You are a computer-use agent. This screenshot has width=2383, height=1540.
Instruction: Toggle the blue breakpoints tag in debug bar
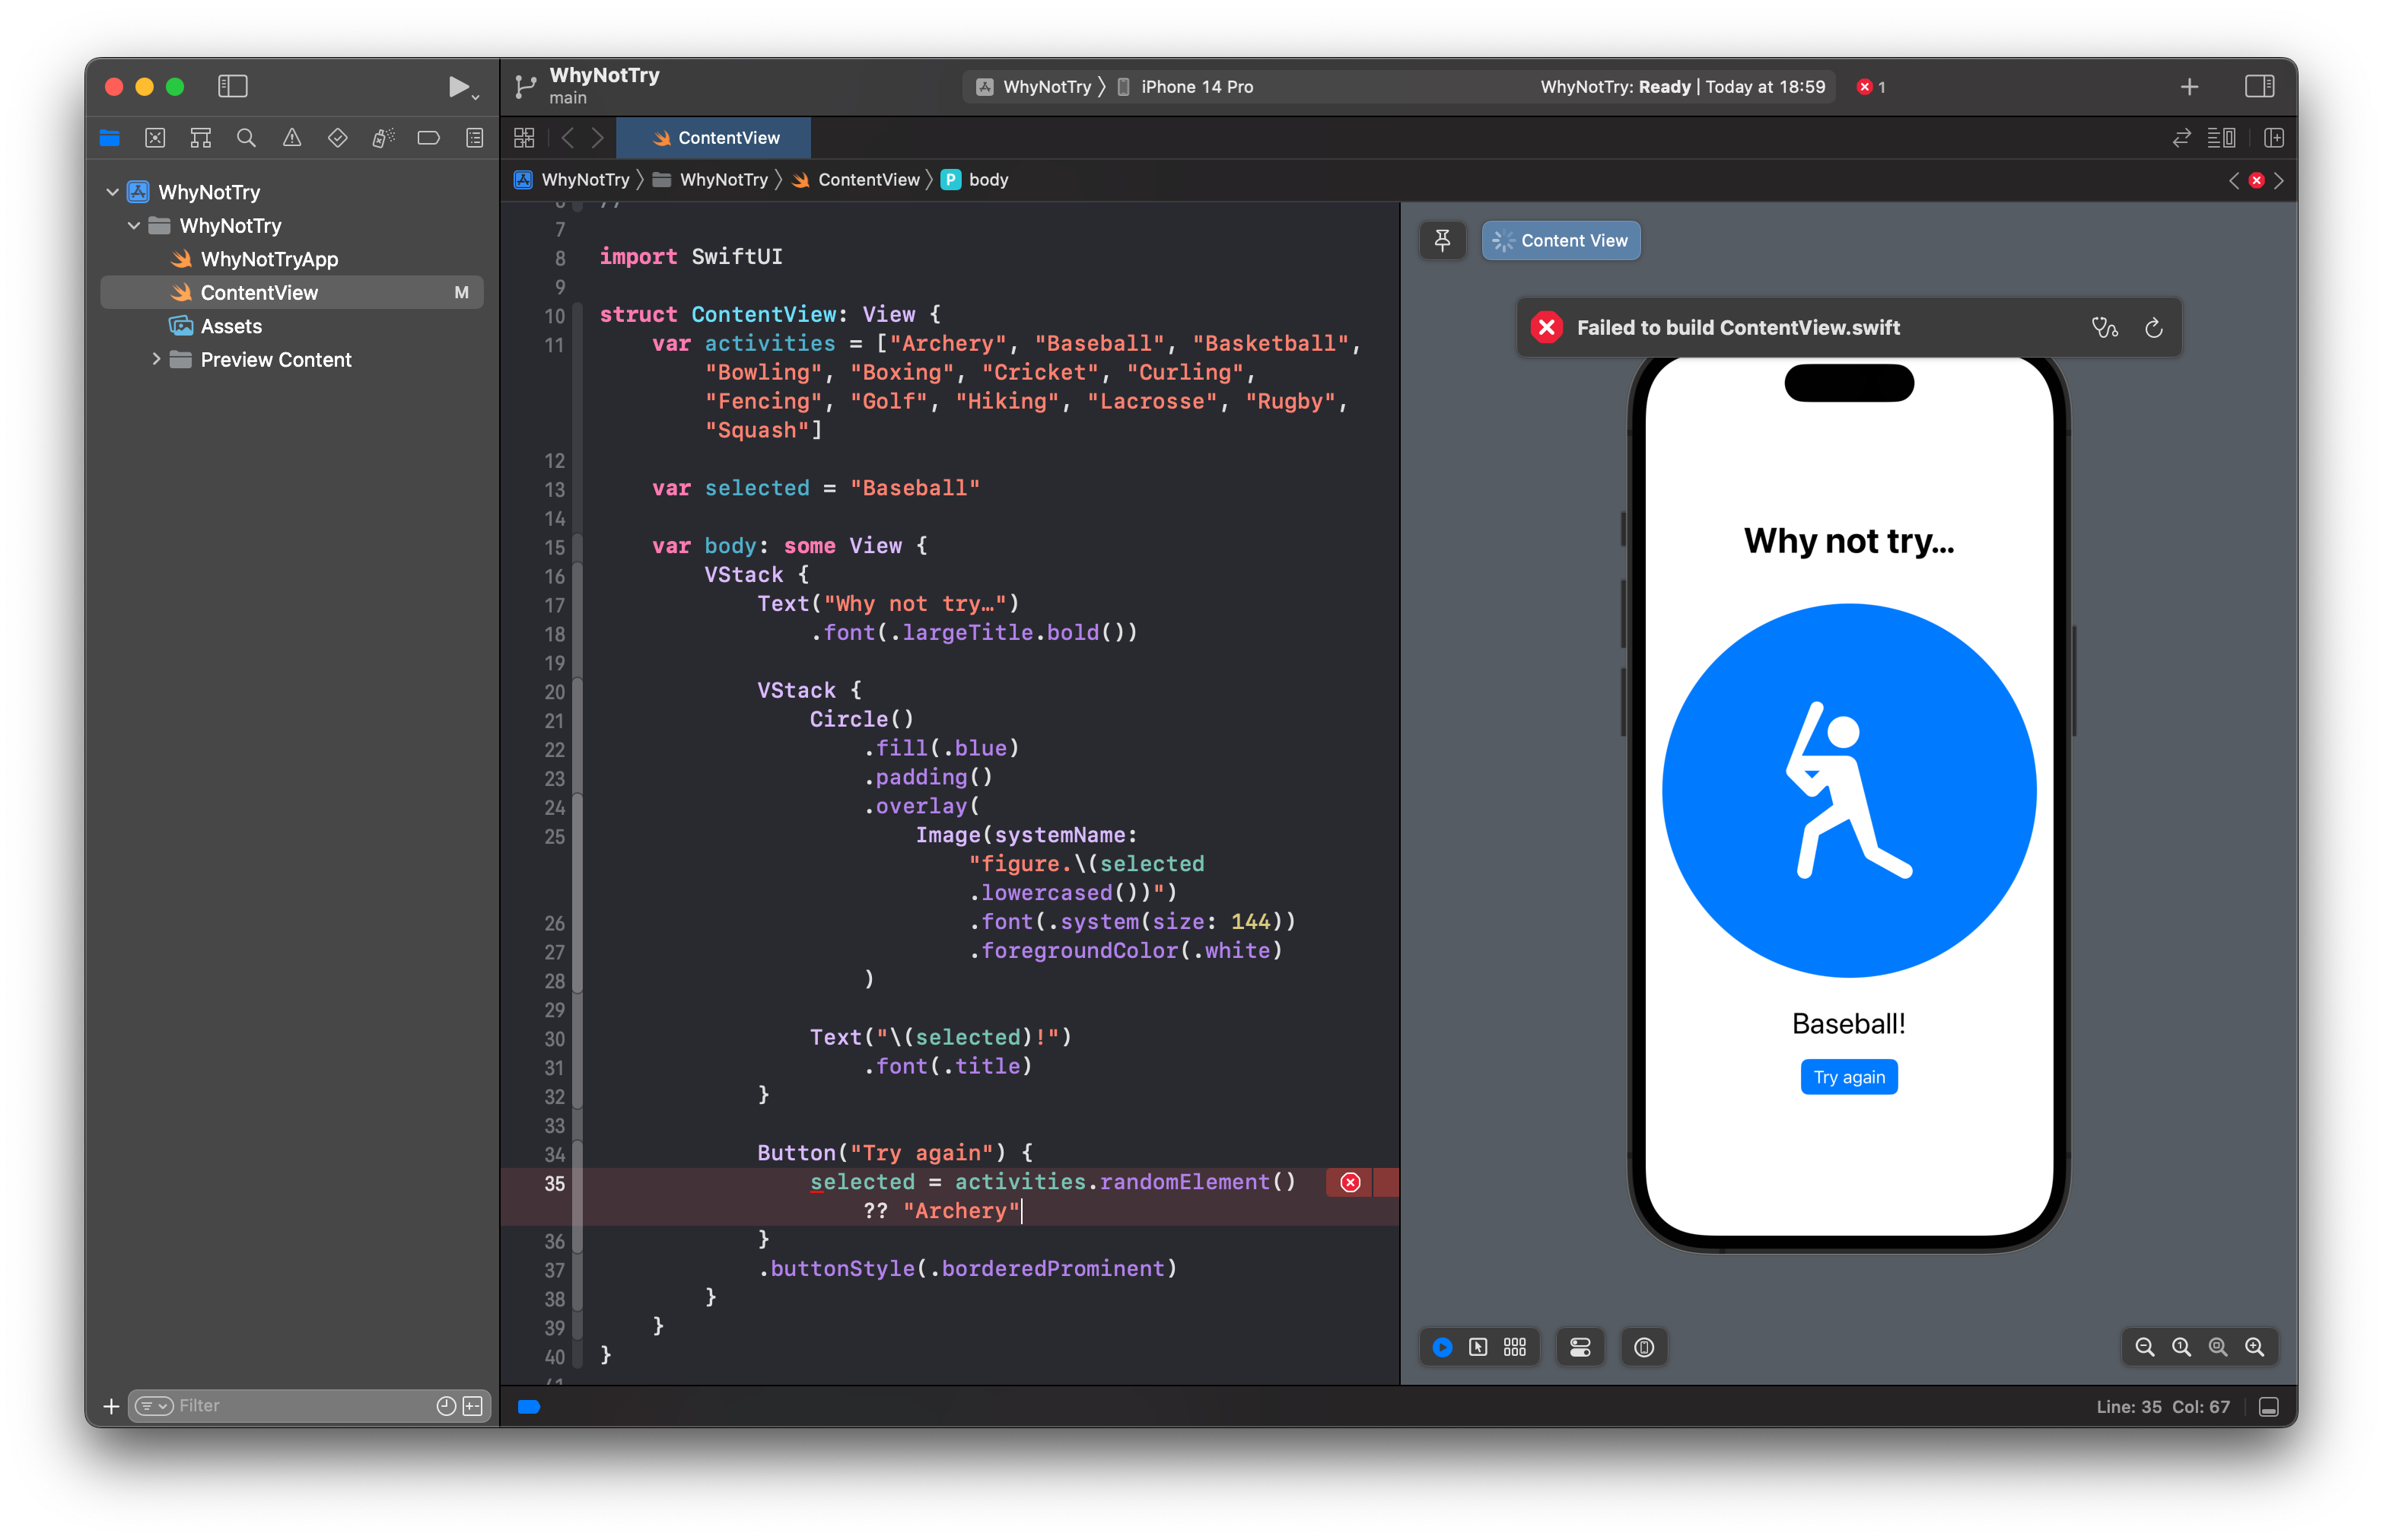point(529,1407)
